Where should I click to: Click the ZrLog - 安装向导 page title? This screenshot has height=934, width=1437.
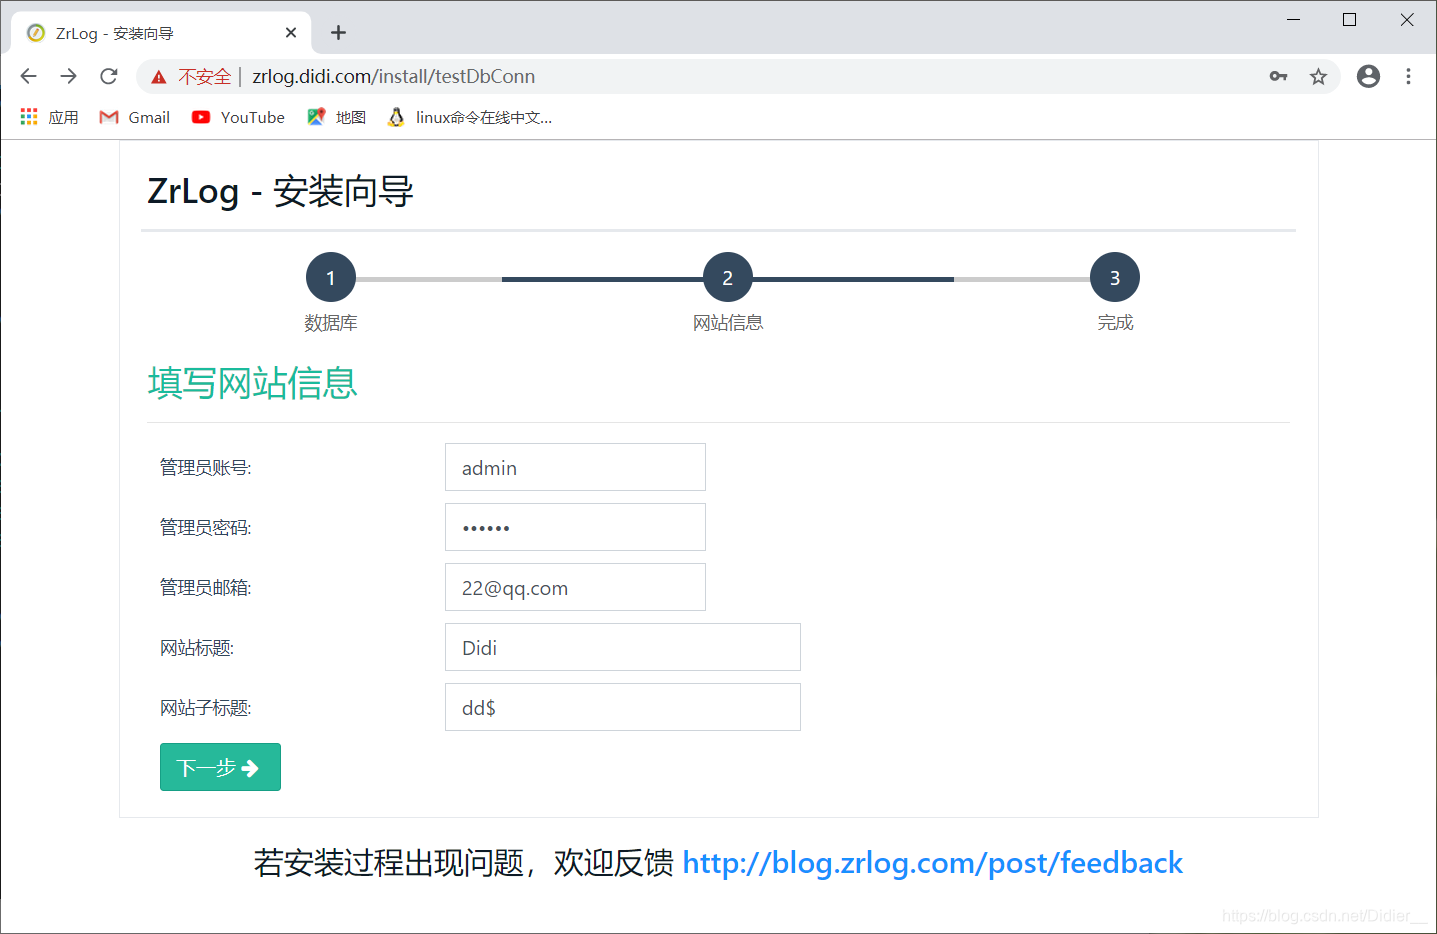[x=280, y=190]
